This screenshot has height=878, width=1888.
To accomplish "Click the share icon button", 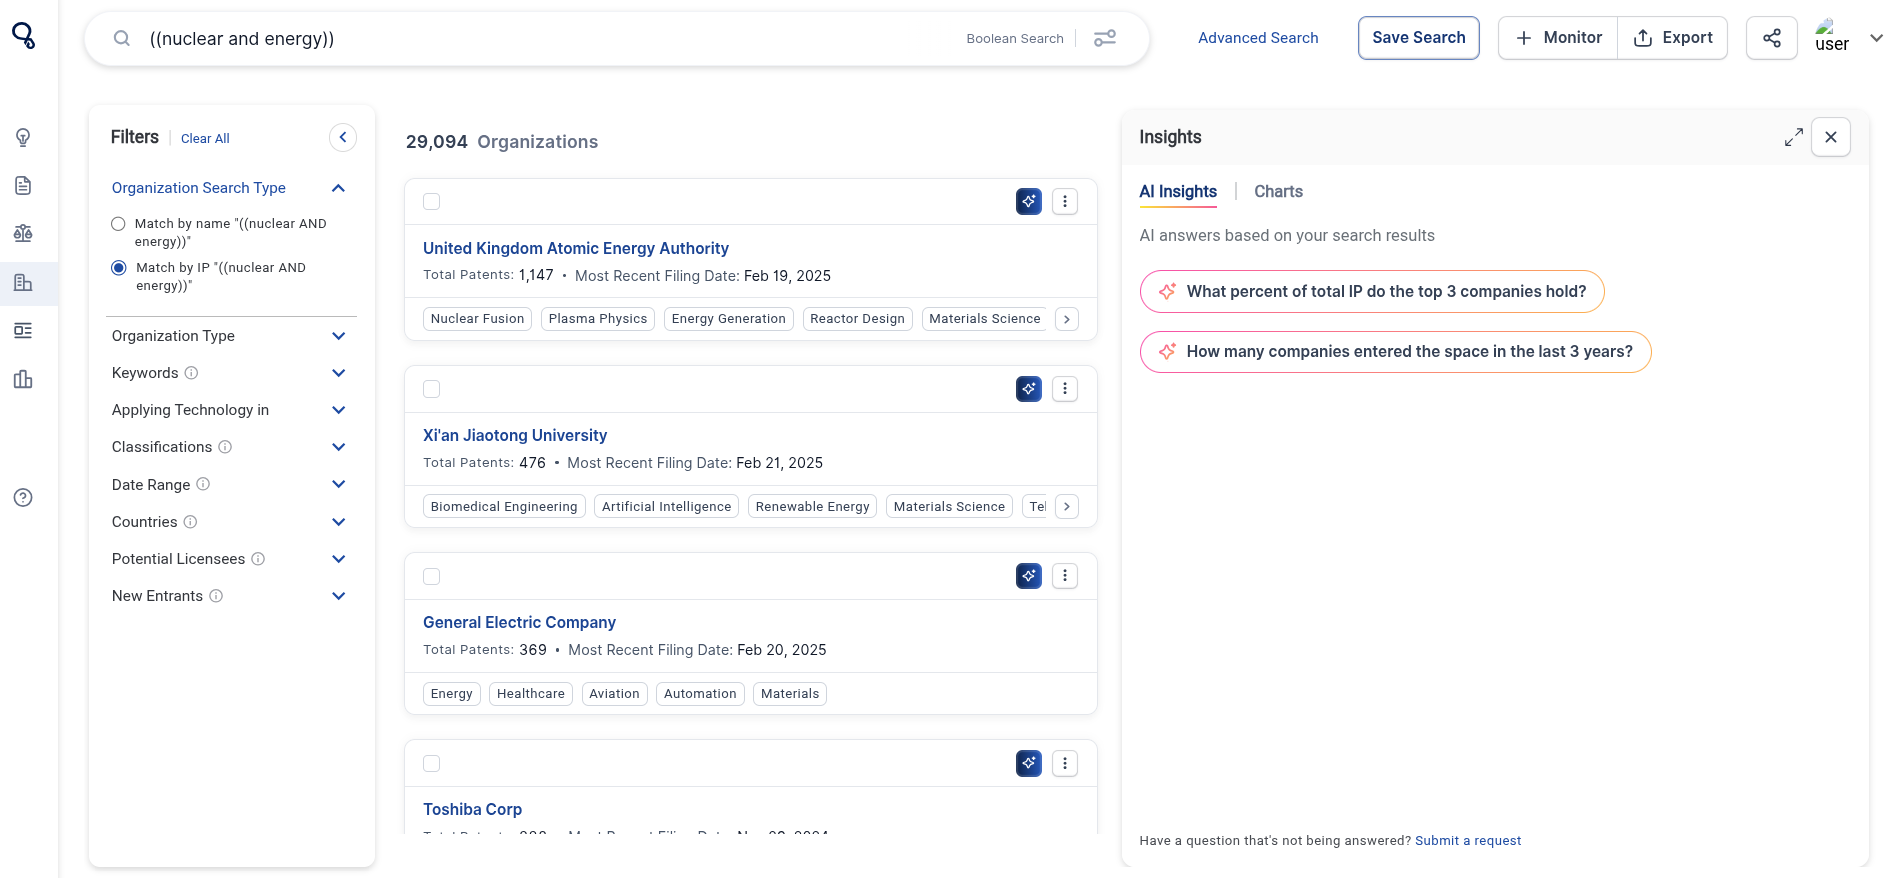I will pos(1772,38).
